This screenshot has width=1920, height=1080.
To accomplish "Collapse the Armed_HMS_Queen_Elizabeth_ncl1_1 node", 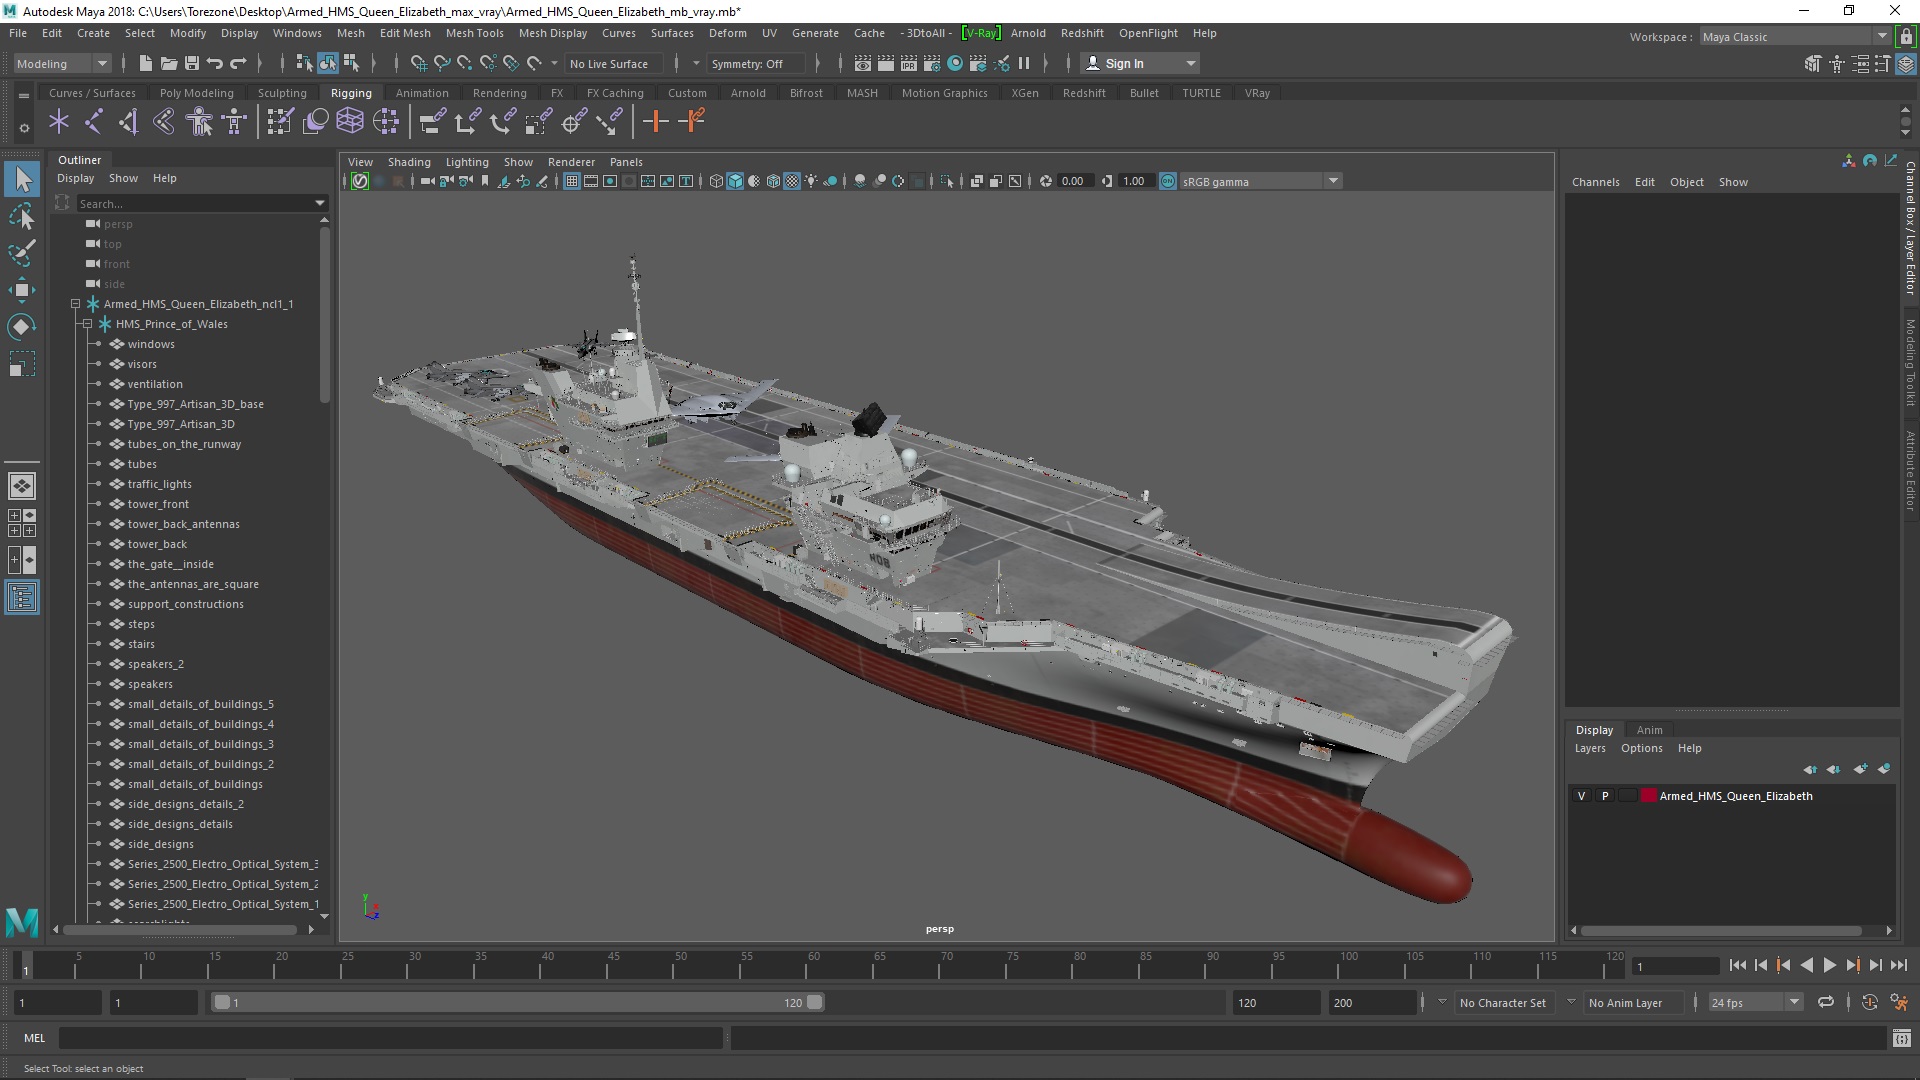I will [75, 304].
